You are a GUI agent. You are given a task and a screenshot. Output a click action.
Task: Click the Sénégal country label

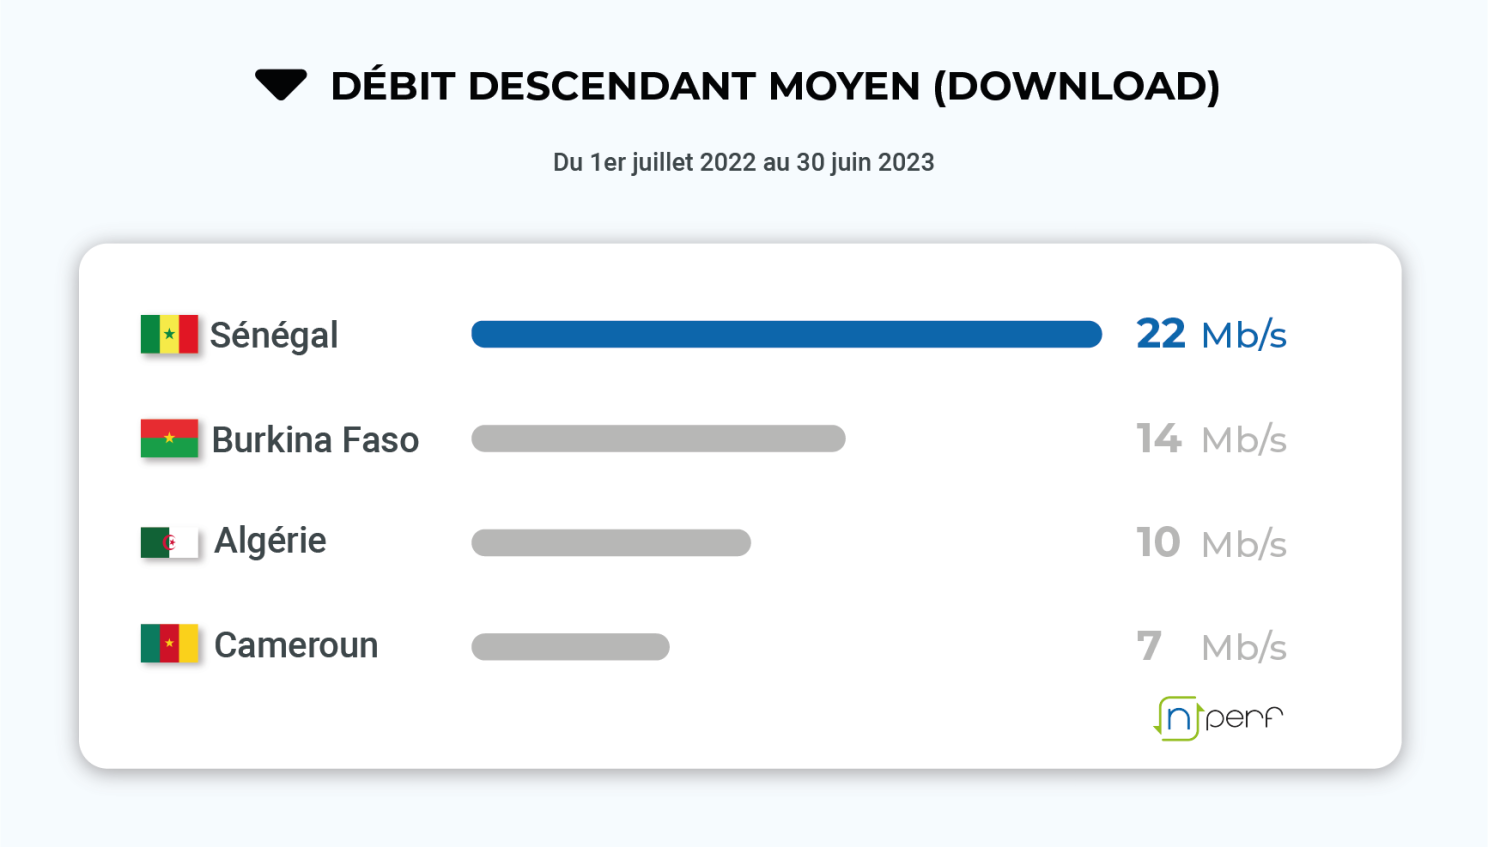(274, 336)
